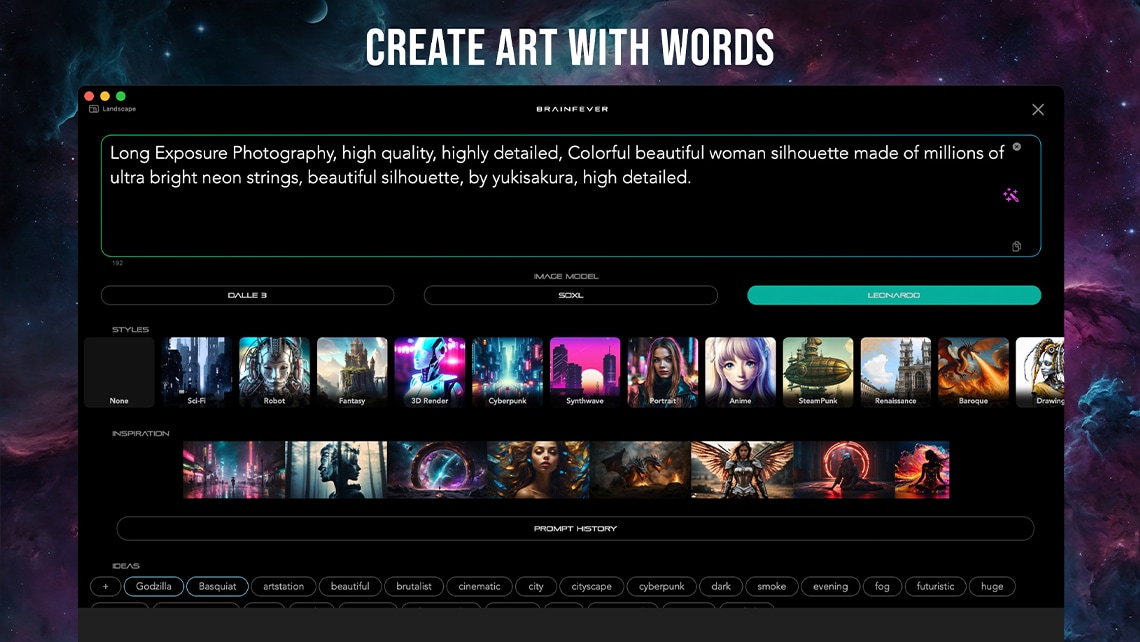Toggle the Godzilla idea tag

pyautogui.click(x=154, y=586)
